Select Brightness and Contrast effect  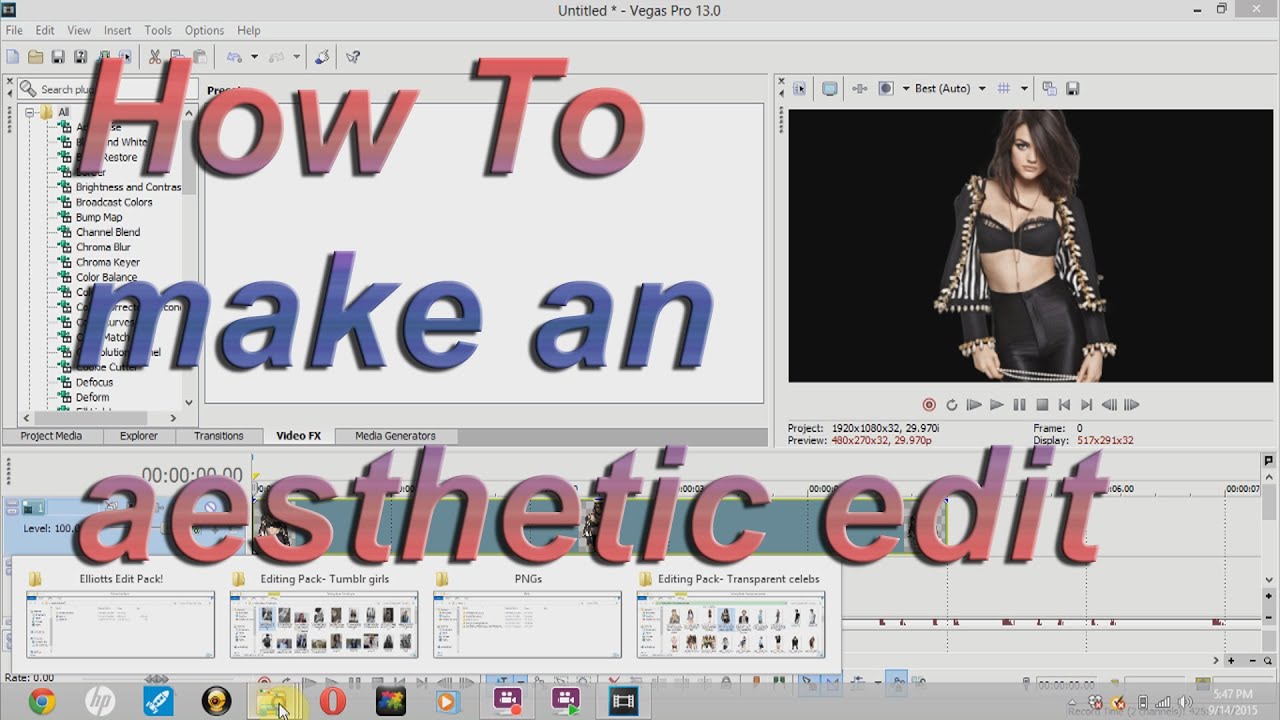coord(128,187)
